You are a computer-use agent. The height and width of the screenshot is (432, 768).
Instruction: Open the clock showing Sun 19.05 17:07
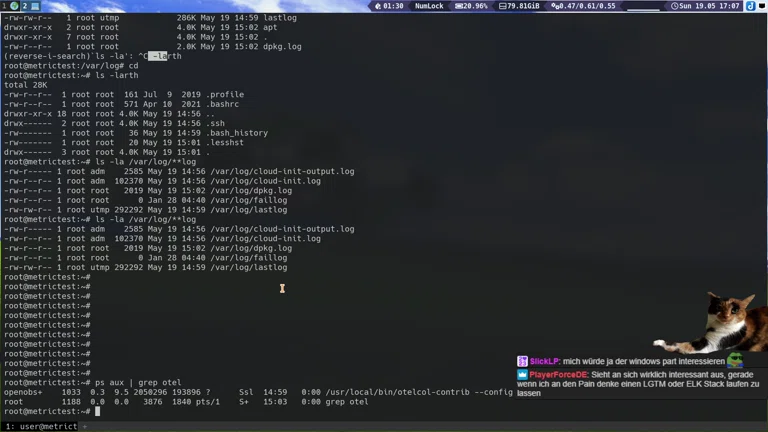point(706,6)
